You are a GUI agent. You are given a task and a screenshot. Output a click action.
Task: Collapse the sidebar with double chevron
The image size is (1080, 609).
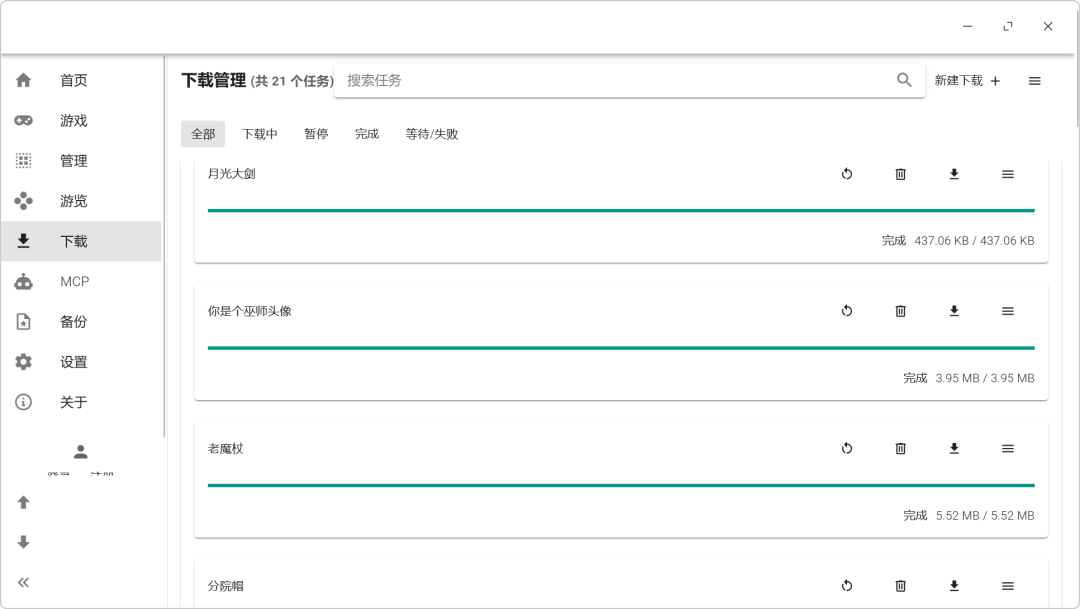(x=23, y=583)
